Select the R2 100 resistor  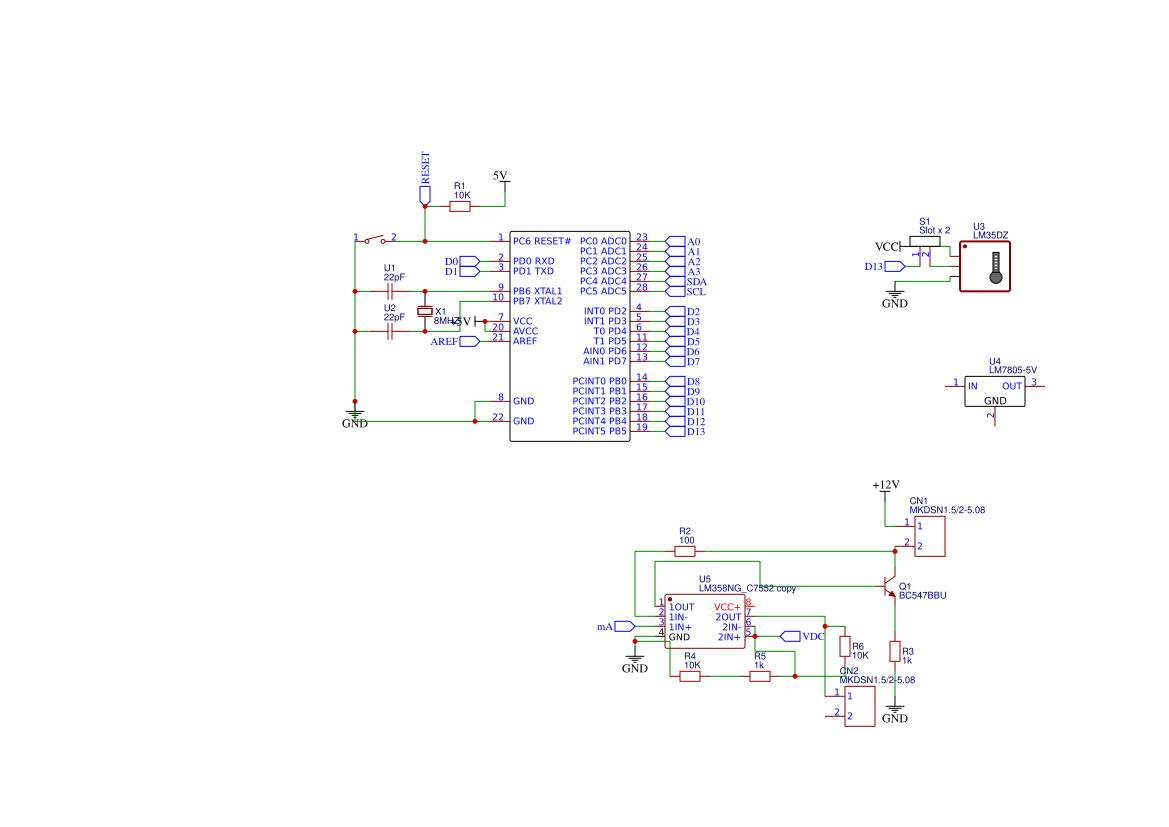[x=685, y=552]
